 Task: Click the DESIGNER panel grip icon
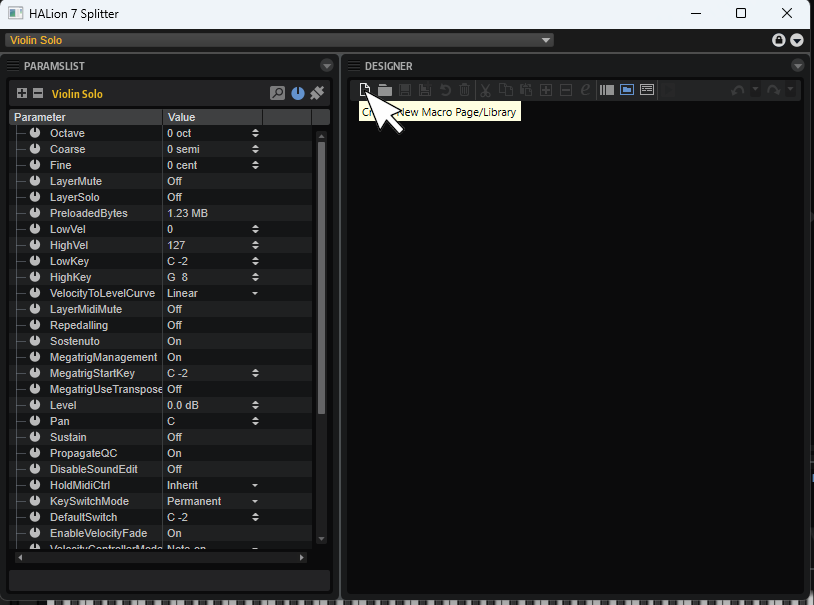[354, 65]
